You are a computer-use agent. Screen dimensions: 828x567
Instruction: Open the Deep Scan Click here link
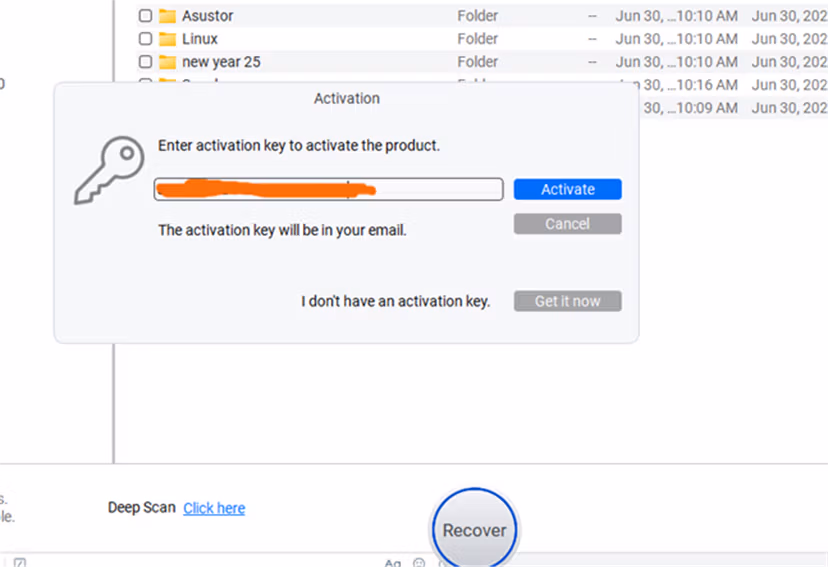point(214,508)
